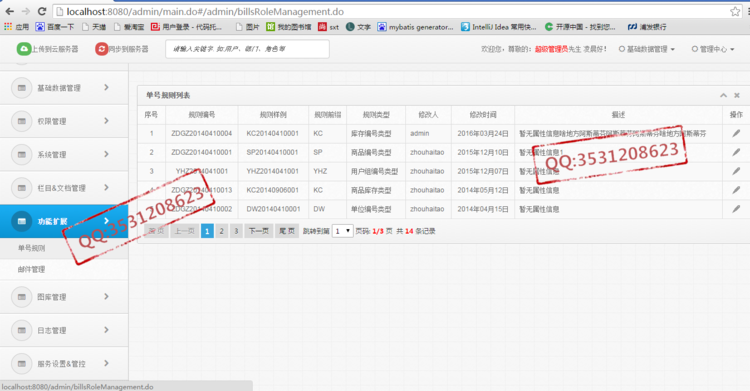Click pencil icon for KC20140906001 row
Screen dimensions: 750x391
point(736,190)
